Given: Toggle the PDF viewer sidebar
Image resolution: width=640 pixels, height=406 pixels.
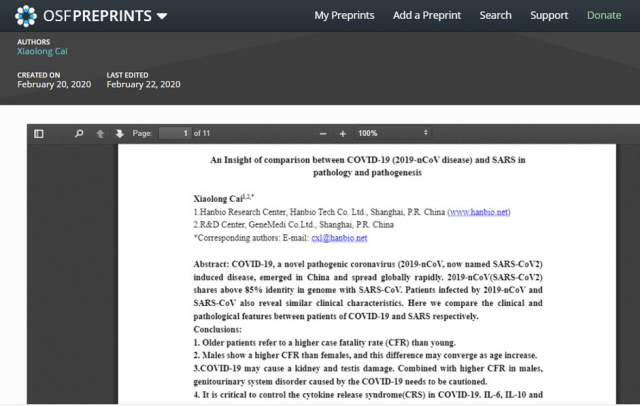Looking at the screenshot, I should pos(39,133).
